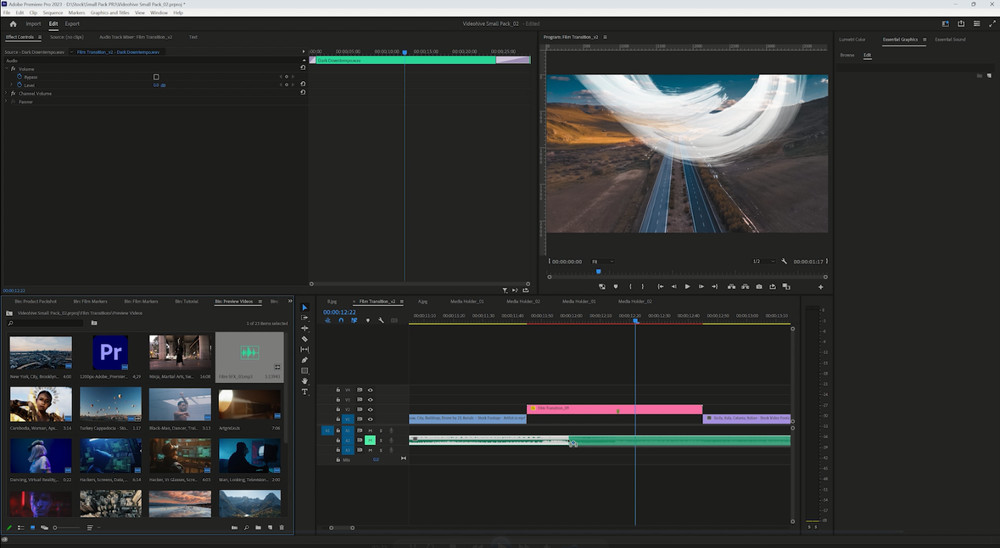
Task: Select the Rectangle tool
Action: point(304,371)
